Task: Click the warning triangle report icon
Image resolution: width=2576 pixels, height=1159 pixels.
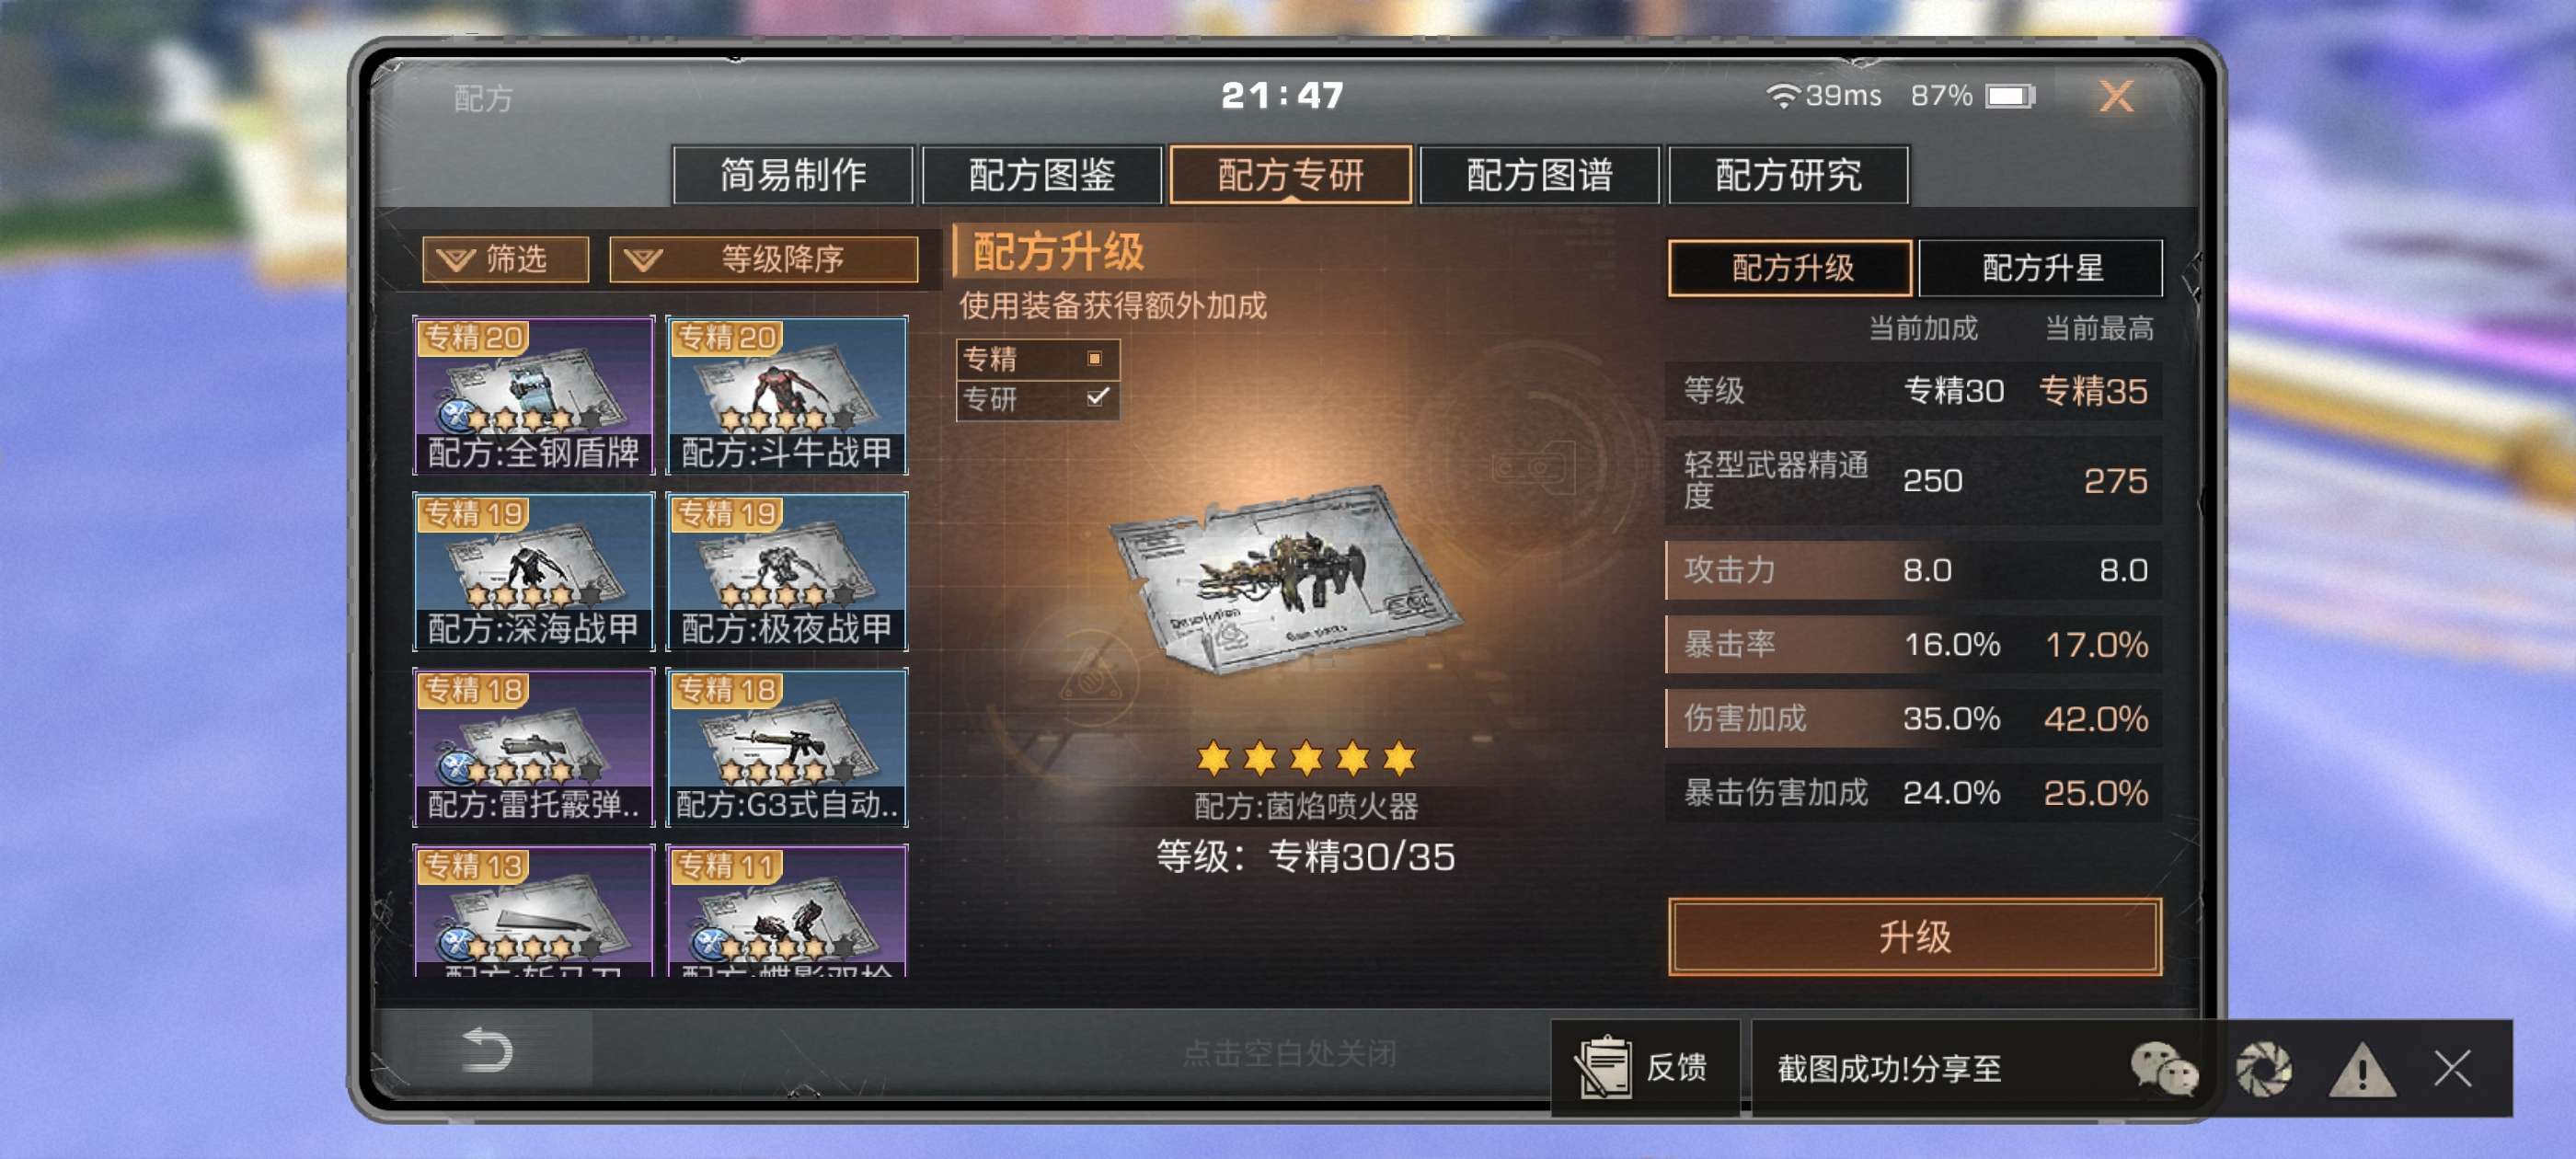Action: point(2362,1069)
